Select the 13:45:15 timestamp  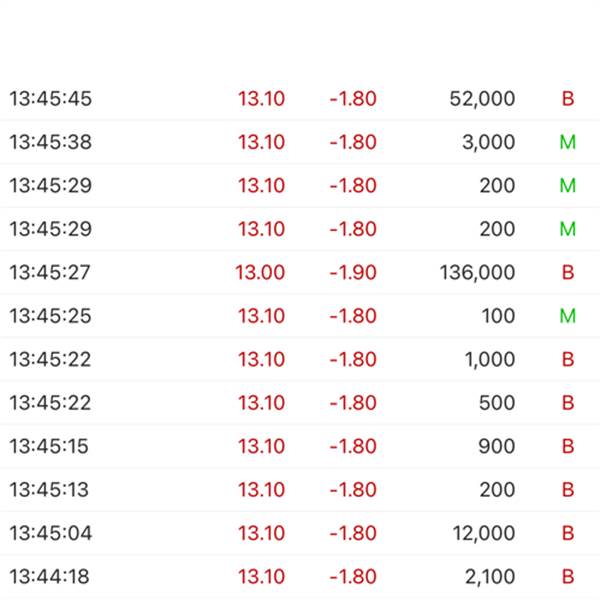pyautogui.click(x=49, y=447)
